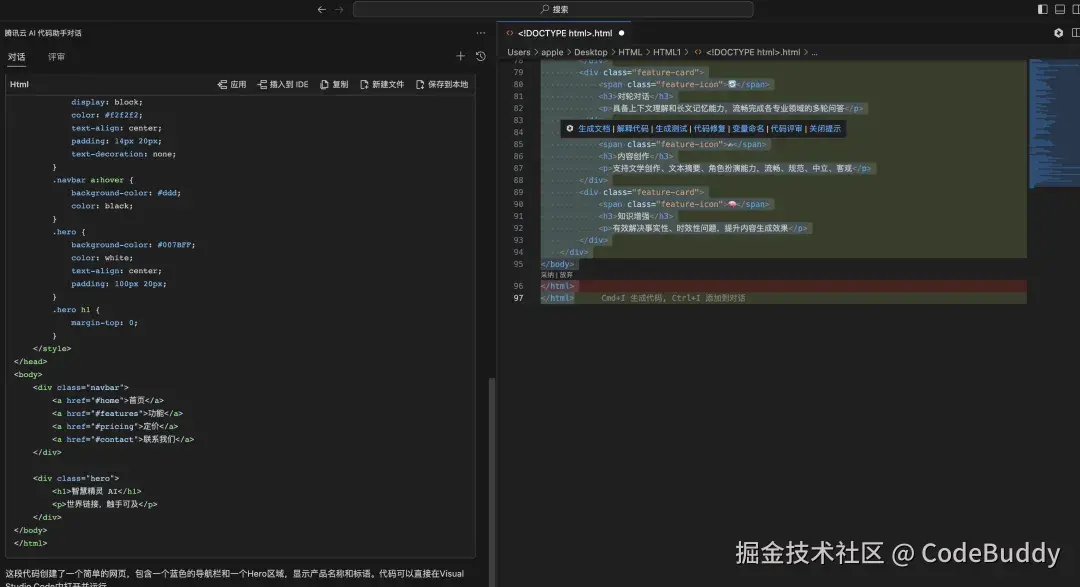Click line number 79 in gutter
The height and width of the screenshot is (587, 1080).
pos(518,72)
